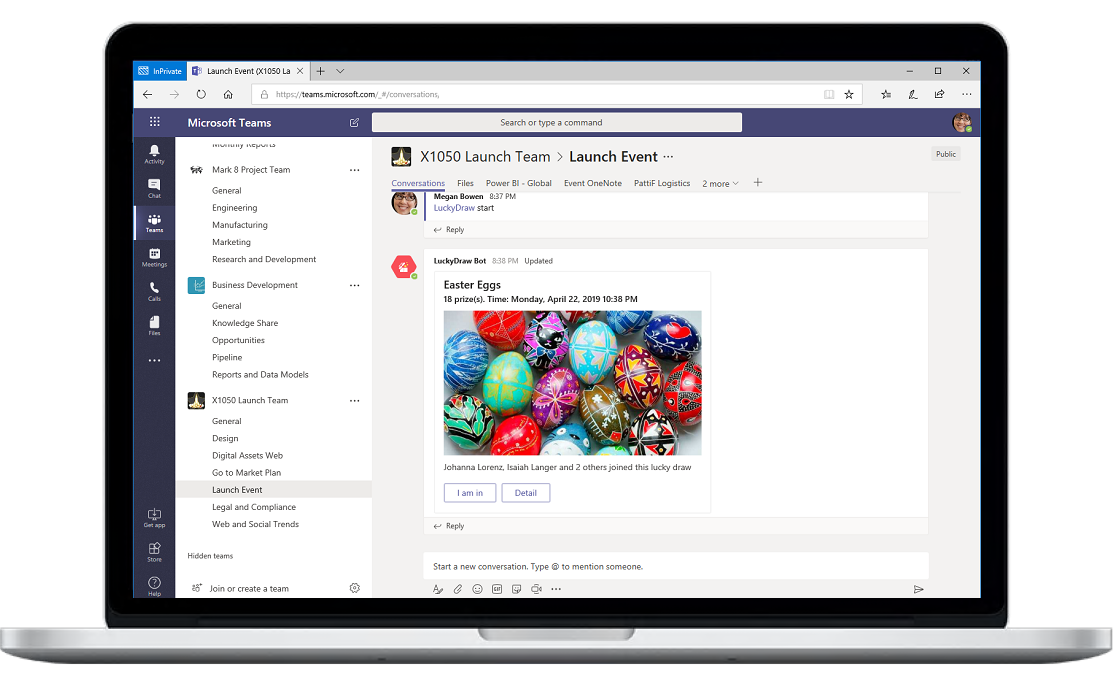1114x675 pixels.
Task: Click the new chat compose icon
Action: coord(354,123)
